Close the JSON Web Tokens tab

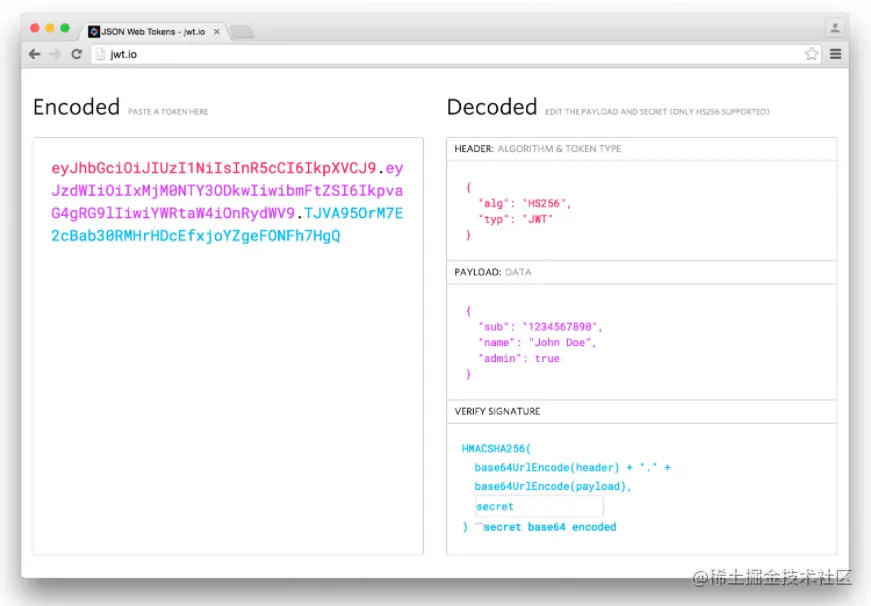(x=217, y=32)
